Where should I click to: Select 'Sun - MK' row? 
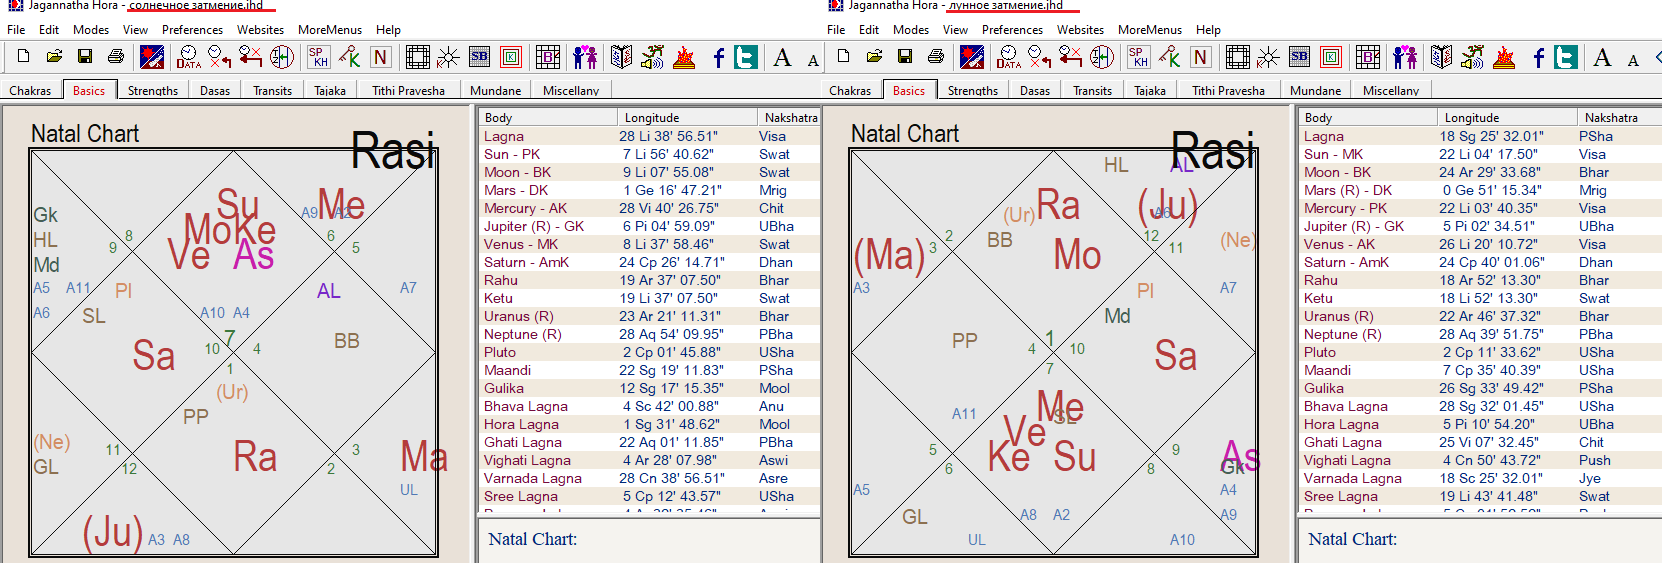coord(1480,154)
